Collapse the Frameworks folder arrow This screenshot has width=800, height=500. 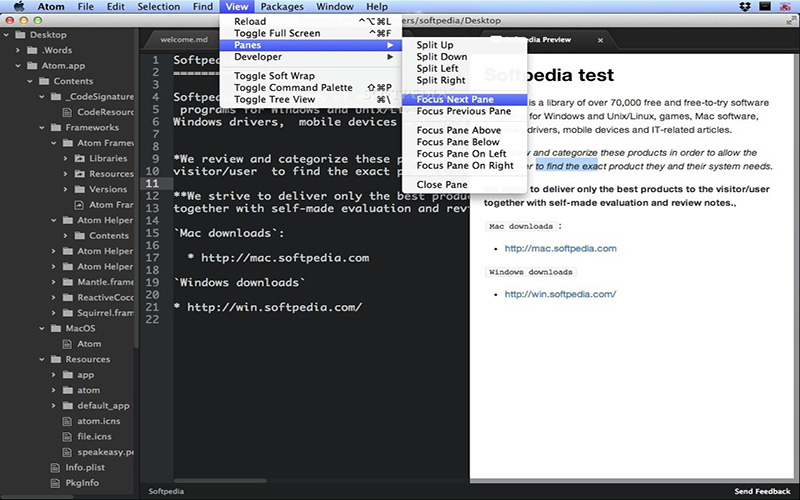tap(42, 128)
